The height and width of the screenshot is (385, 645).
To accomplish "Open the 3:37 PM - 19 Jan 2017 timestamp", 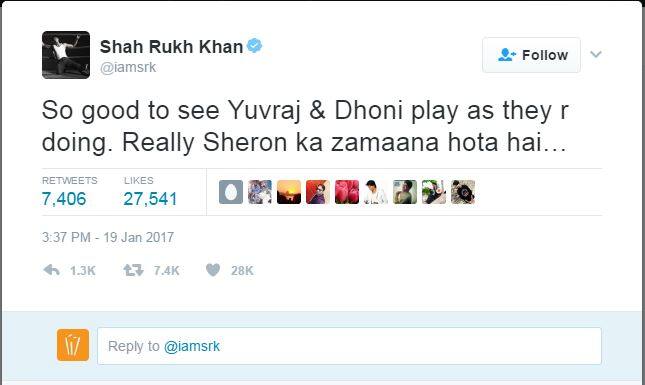I will click(108, 237).
